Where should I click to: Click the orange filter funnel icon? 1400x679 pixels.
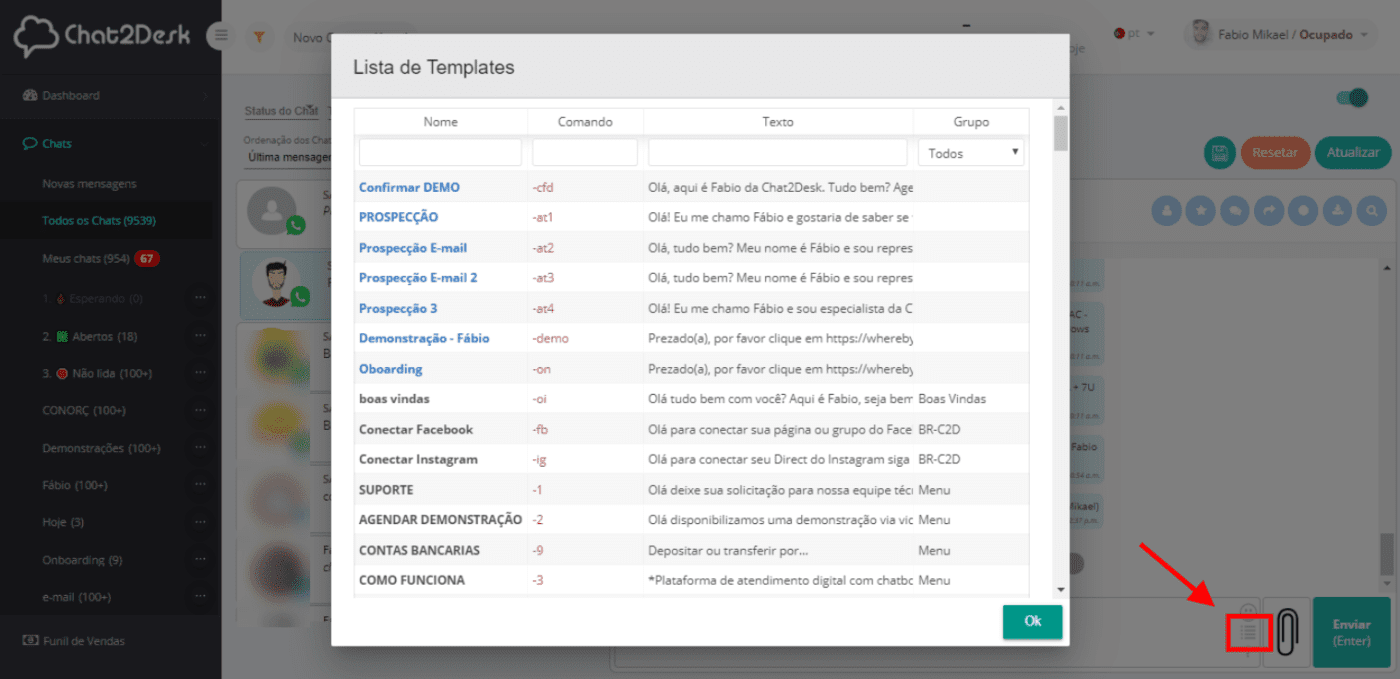coord(260,37)
